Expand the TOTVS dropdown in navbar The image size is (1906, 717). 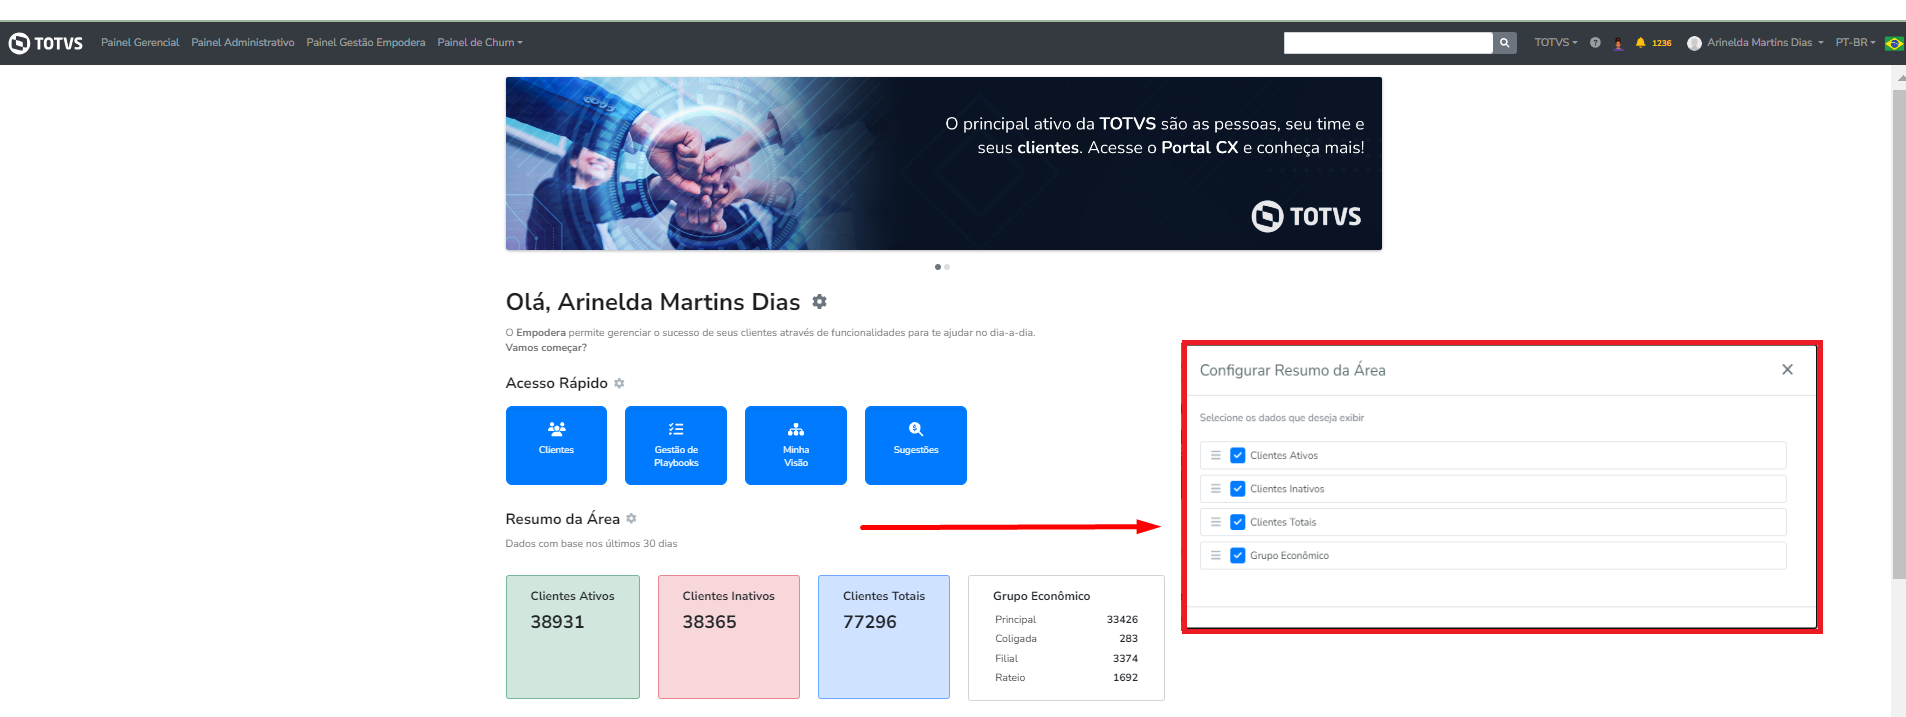coord(1556,43)
